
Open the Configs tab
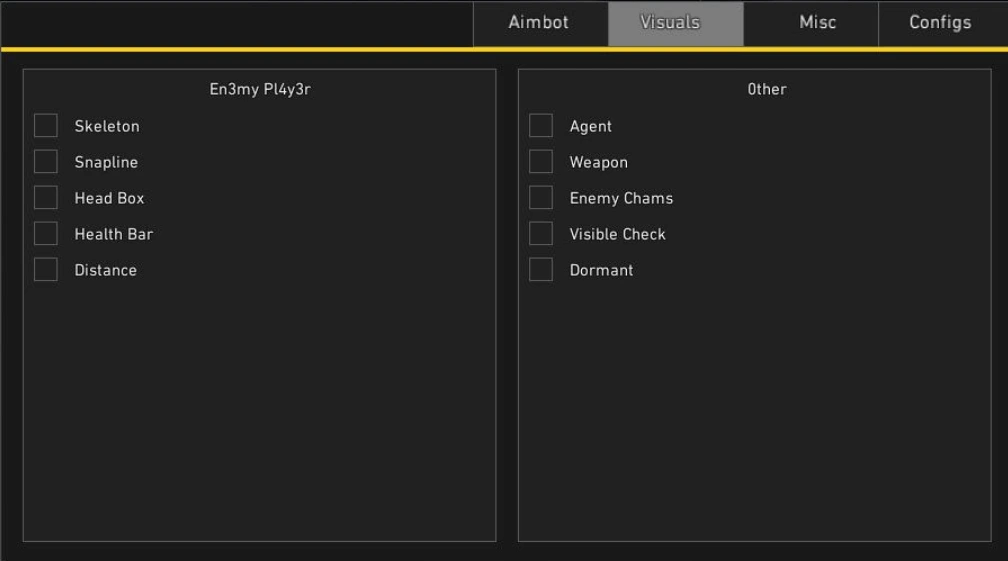[x=942, y=23]
